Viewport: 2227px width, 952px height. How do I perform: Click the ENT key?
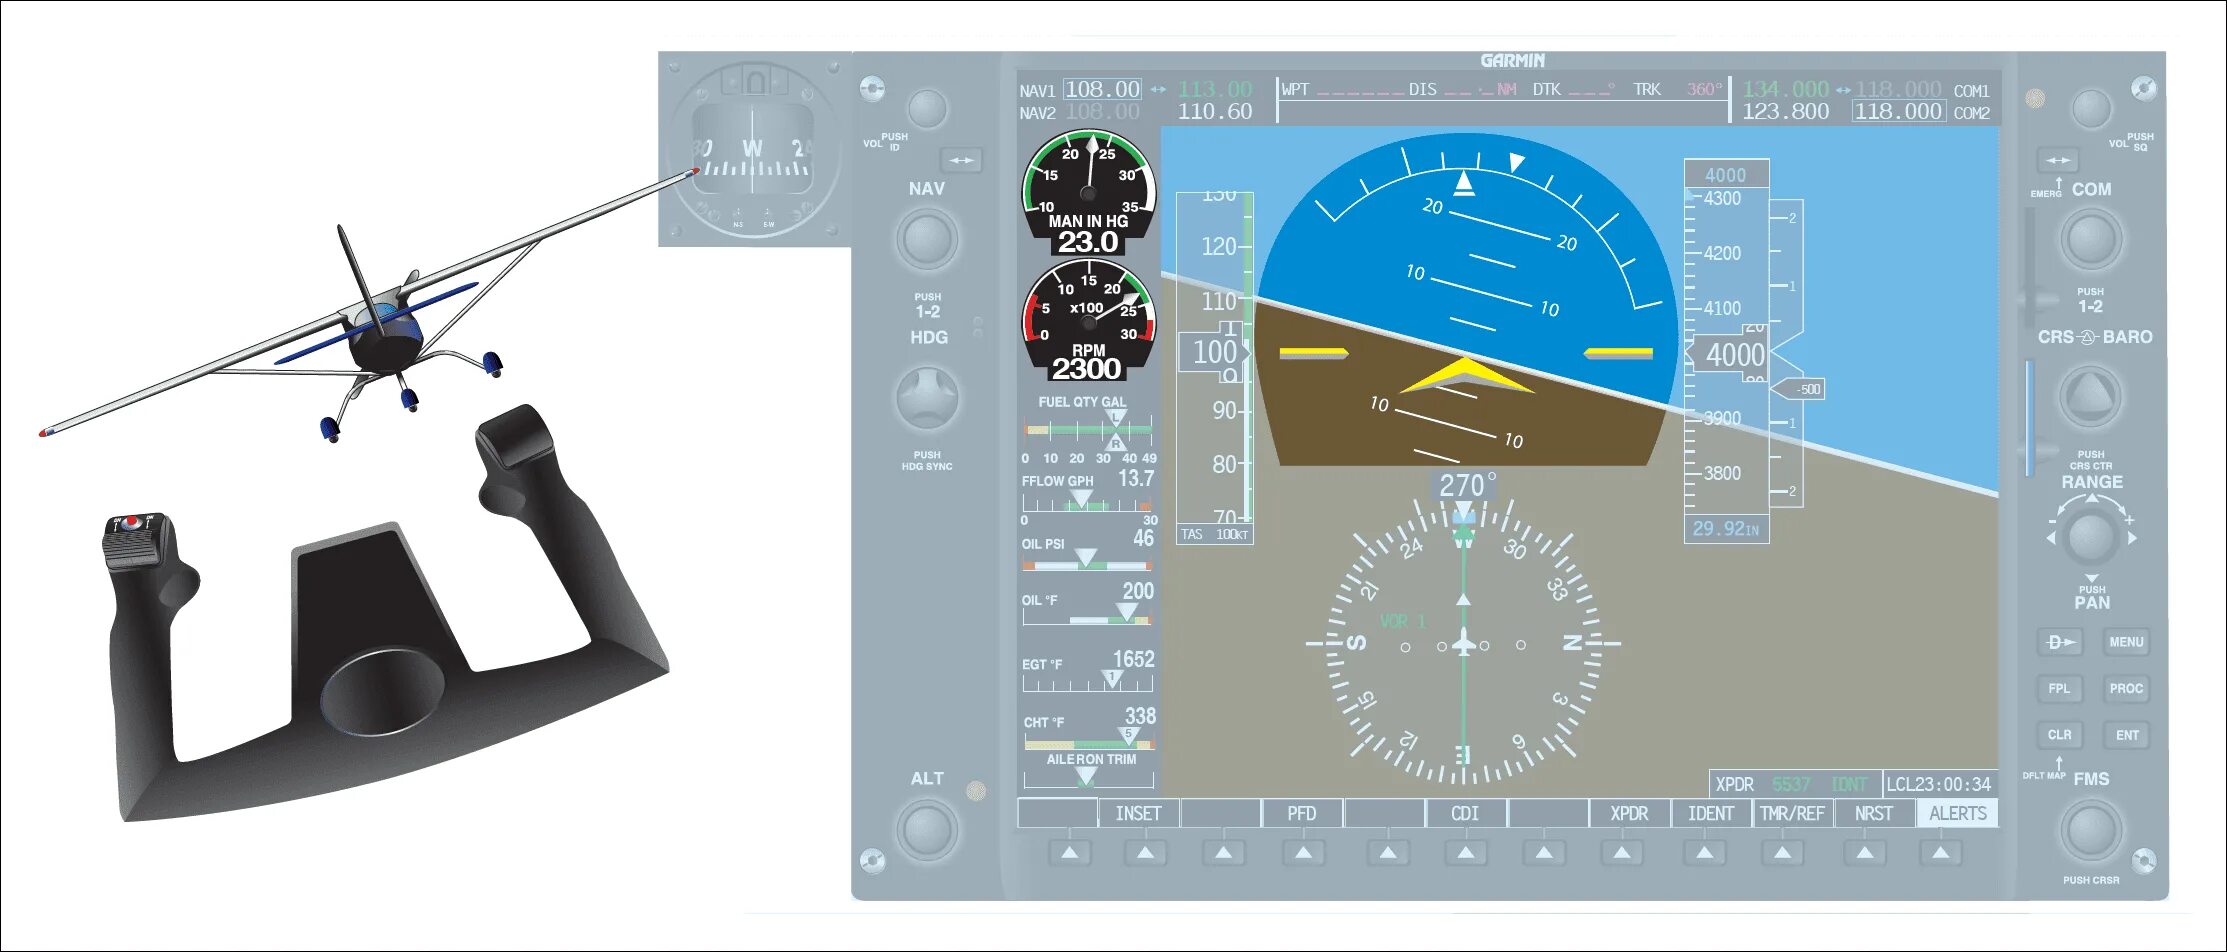pyautogui.click(x=2126, y=734)
